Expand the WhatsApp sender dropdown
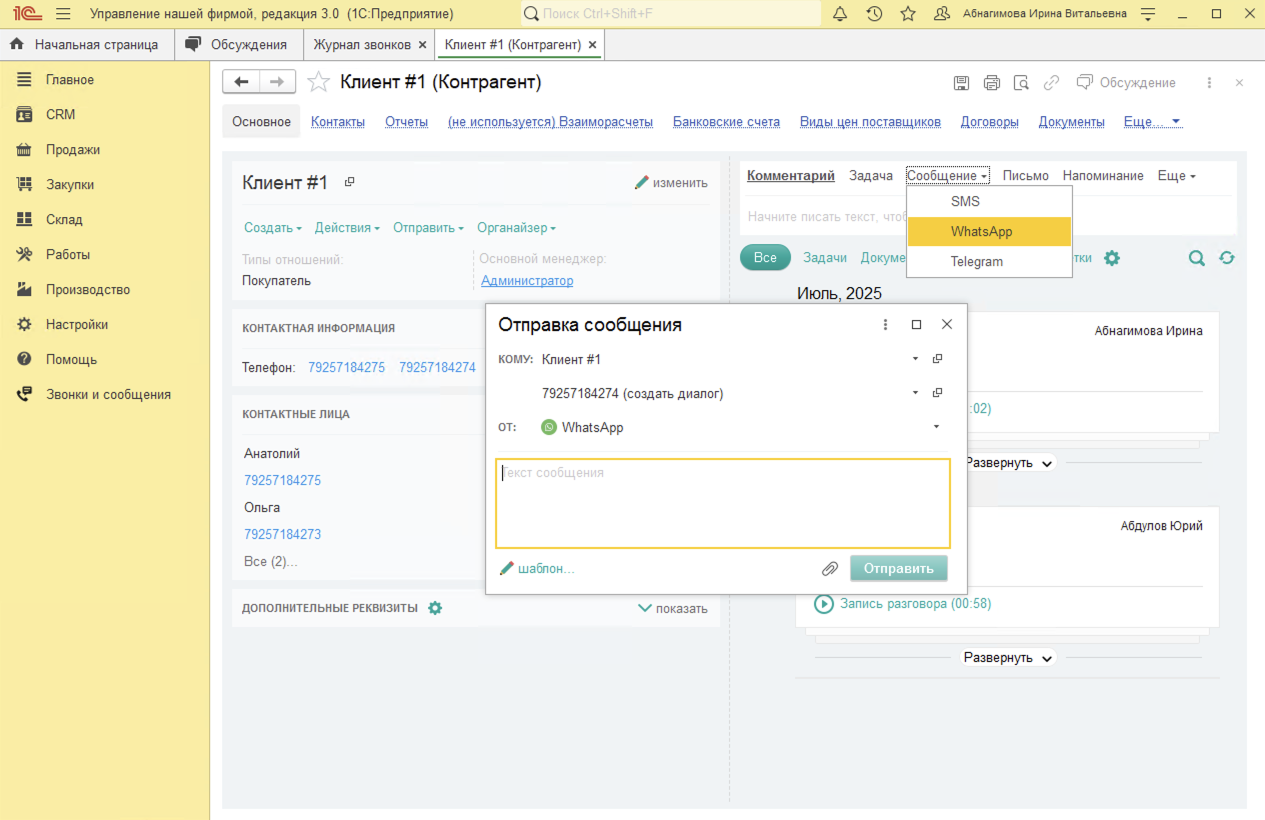This screenshot has width=1265, height=820. pos(936,427)
